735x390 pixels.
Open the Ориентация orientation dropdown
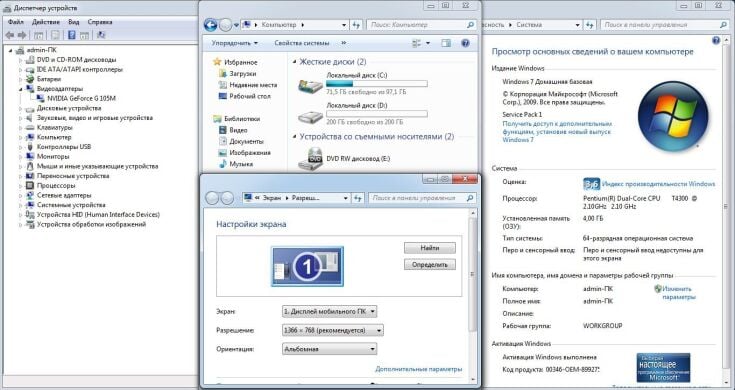pos(330,349)
